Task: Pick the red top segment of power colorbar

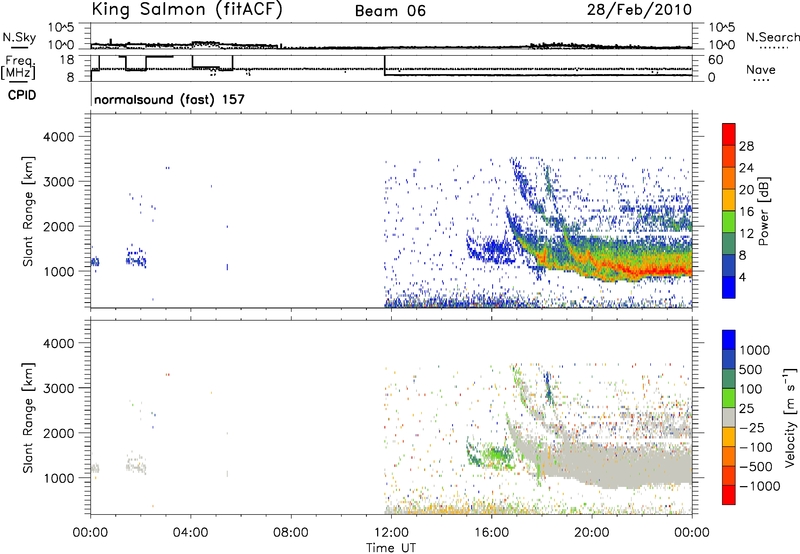Action: (729, 134)
